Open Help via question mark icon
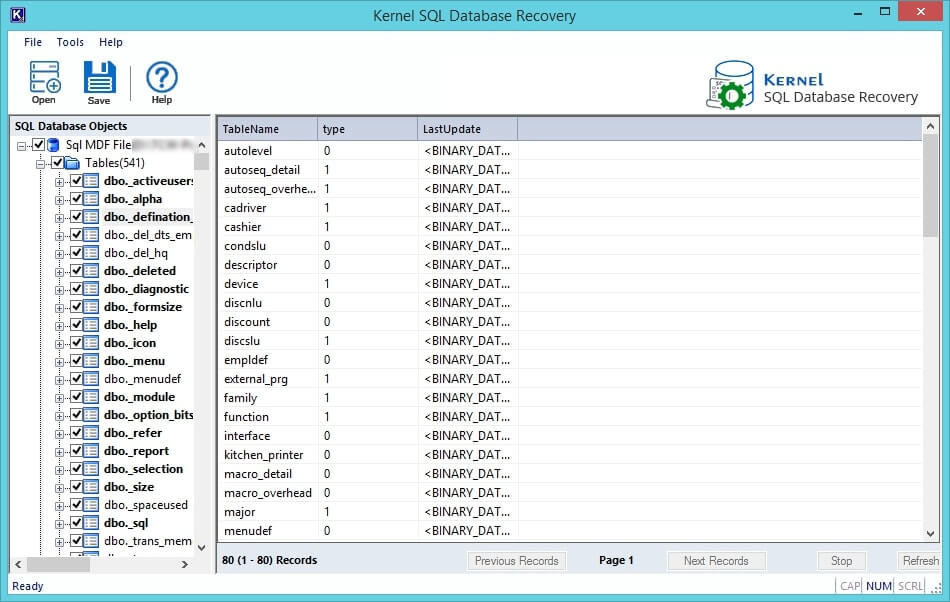The image size is (950, 602). pos(161,78)
